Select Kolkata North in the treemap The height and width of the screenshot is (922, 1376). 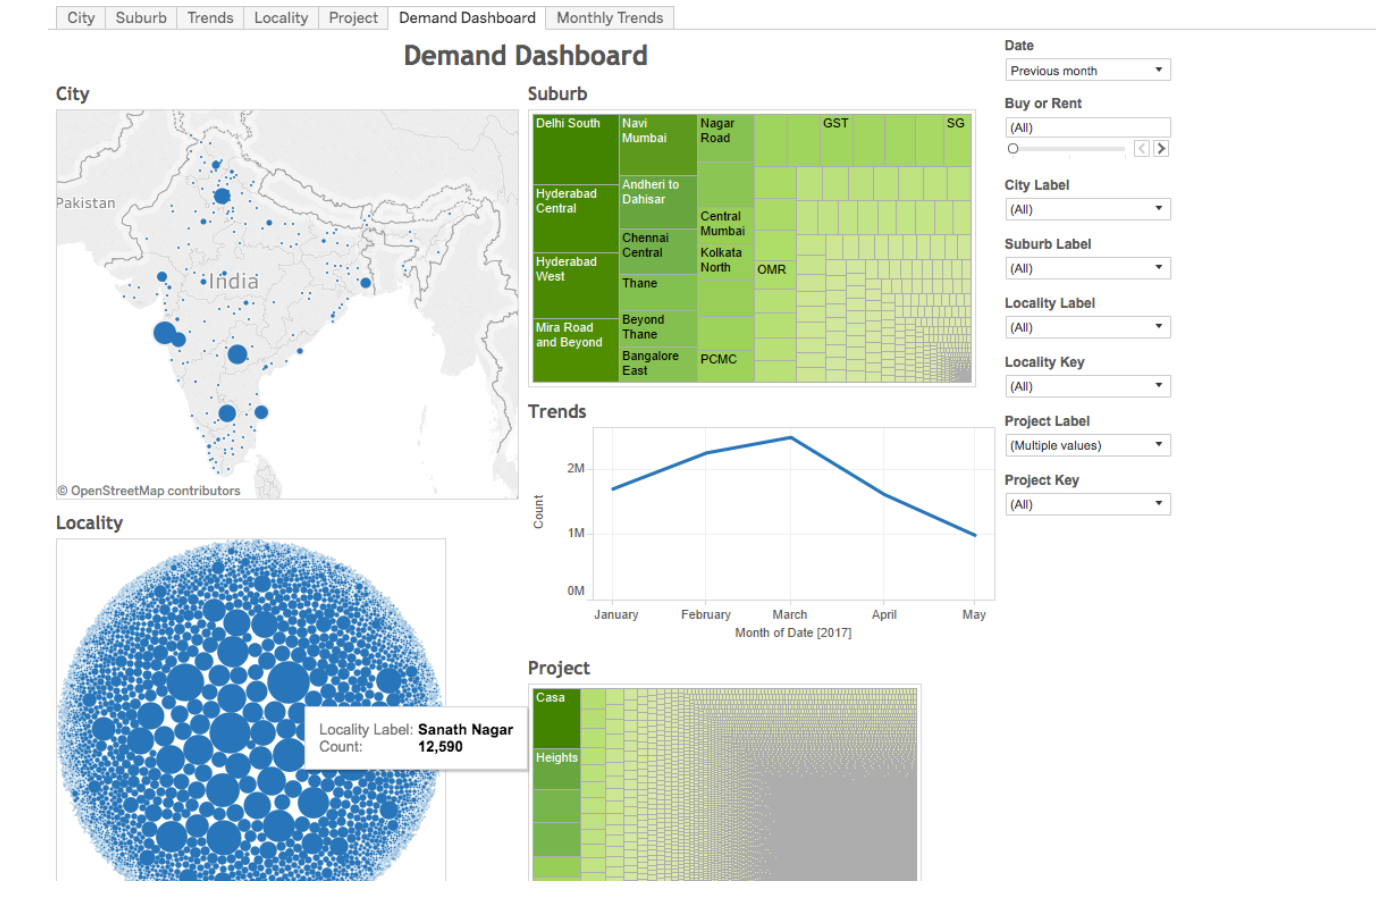(x=726, y=263)
